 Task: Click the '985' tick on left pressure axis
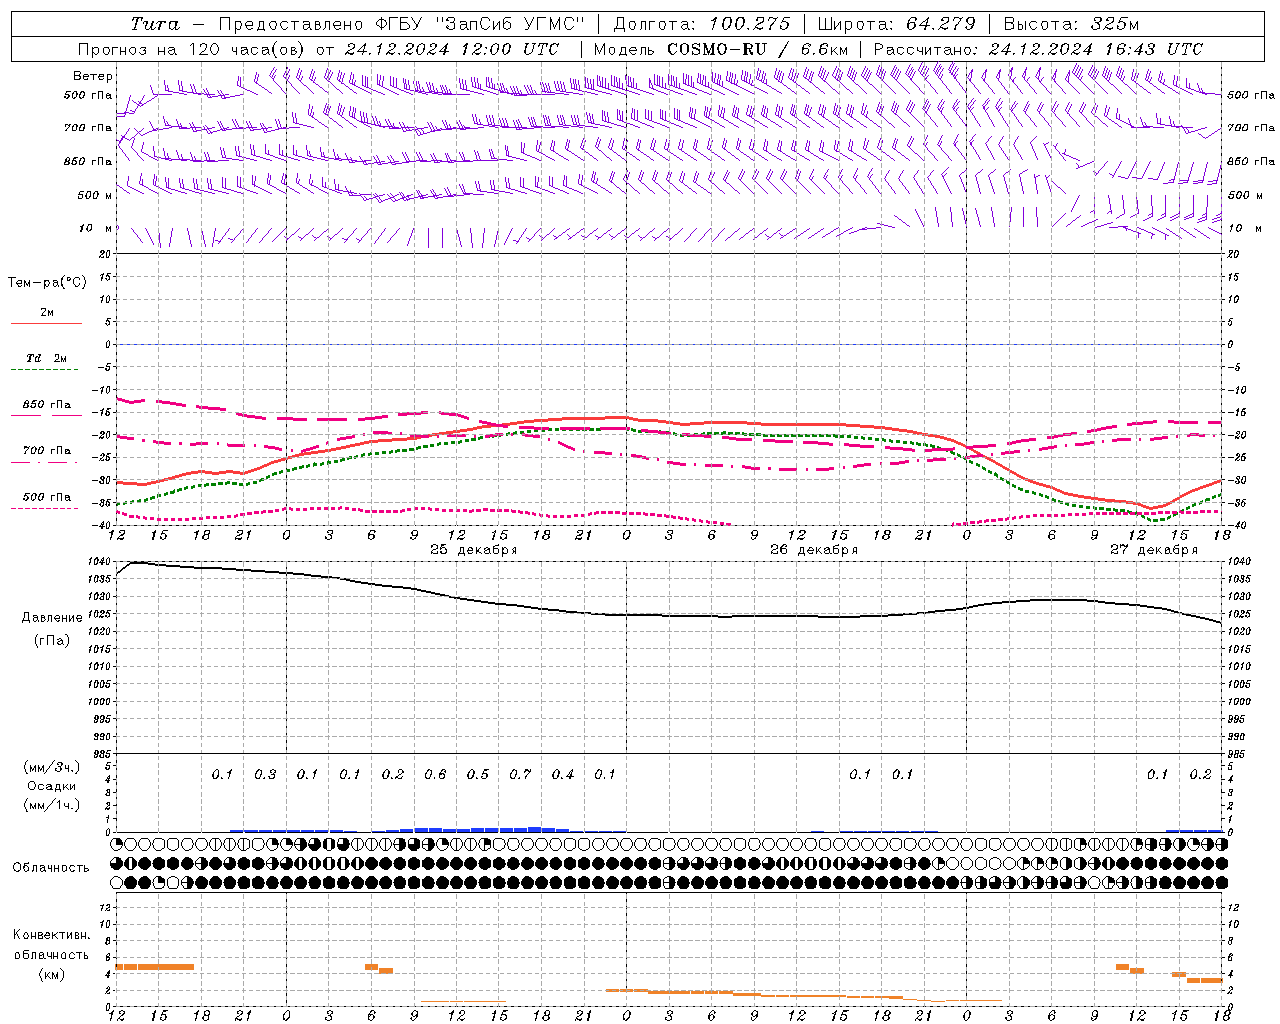[102, 754]
